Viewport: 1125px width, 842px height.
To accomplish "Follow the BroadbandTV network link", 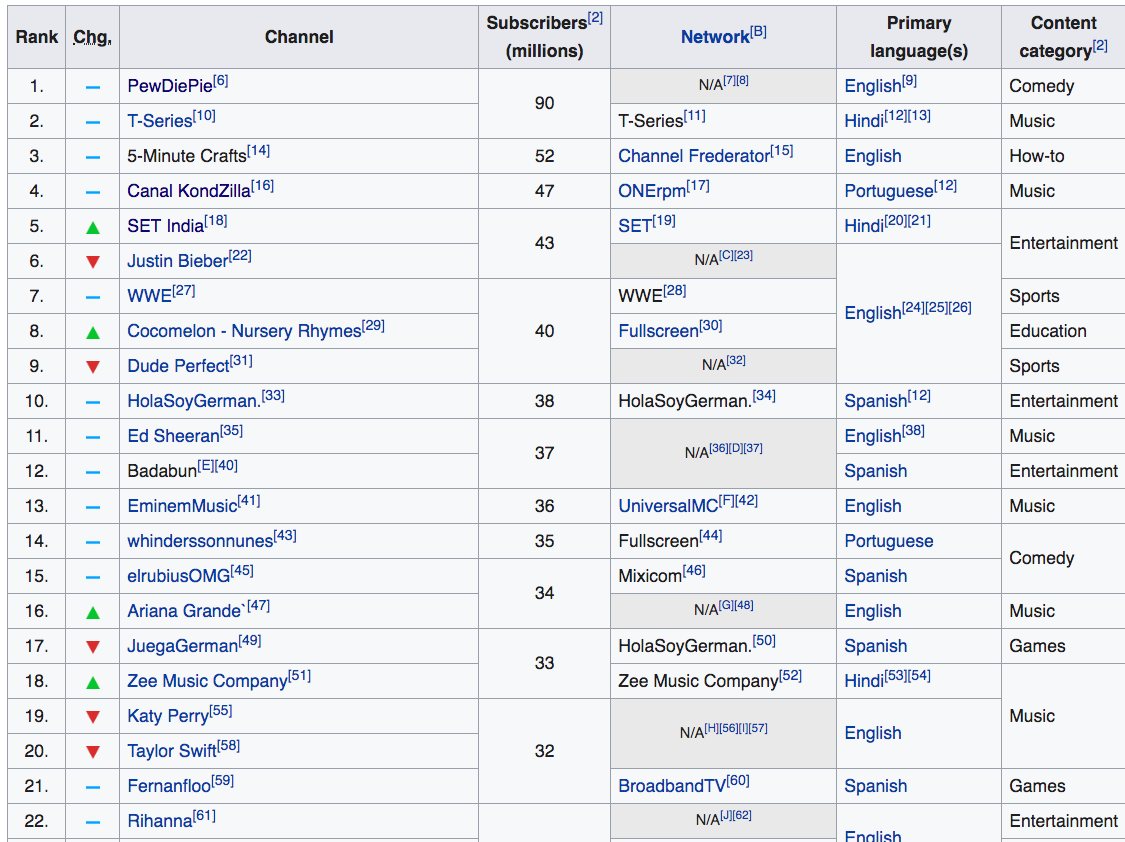I will pos(671,786).
